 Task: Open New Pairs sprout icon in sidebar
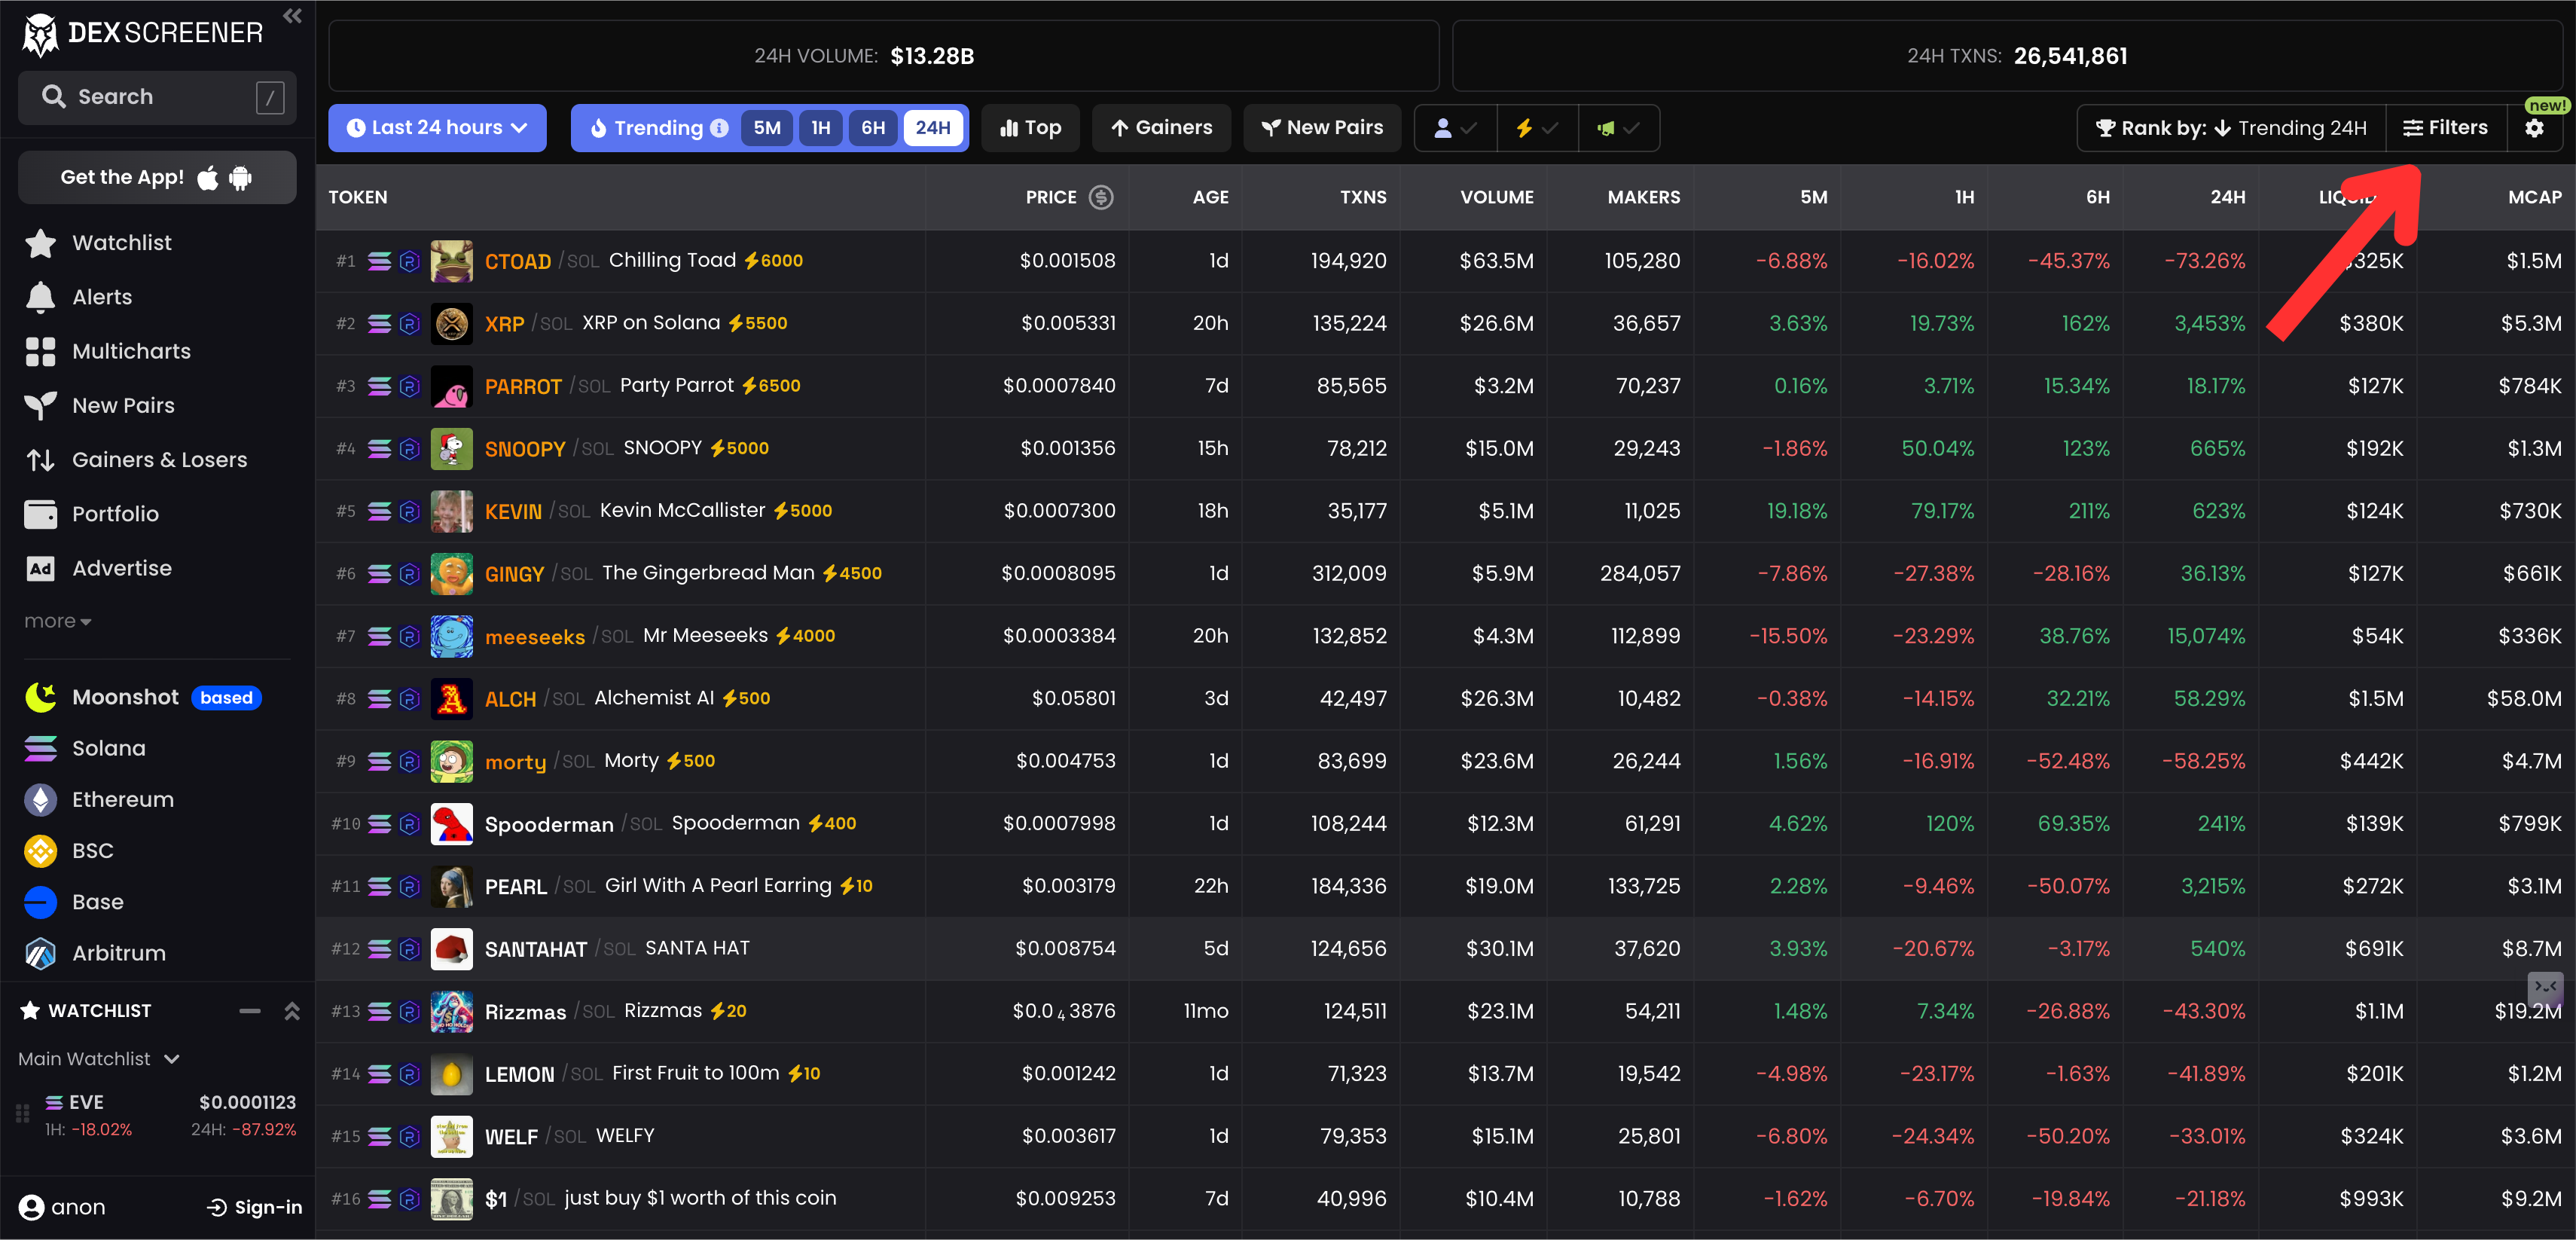(x=40, y=405)
